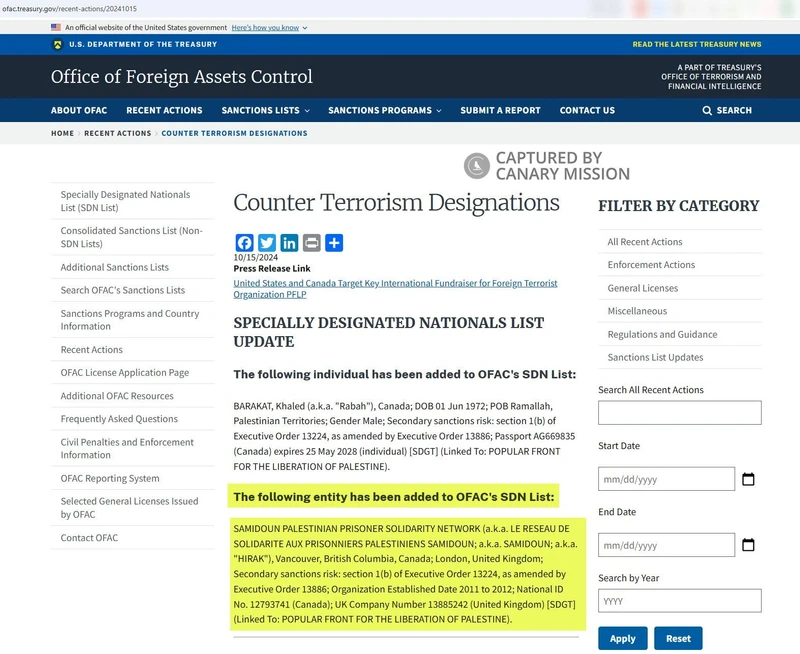Open the additional share options icon
800x654 pixels.
point(335,242)
